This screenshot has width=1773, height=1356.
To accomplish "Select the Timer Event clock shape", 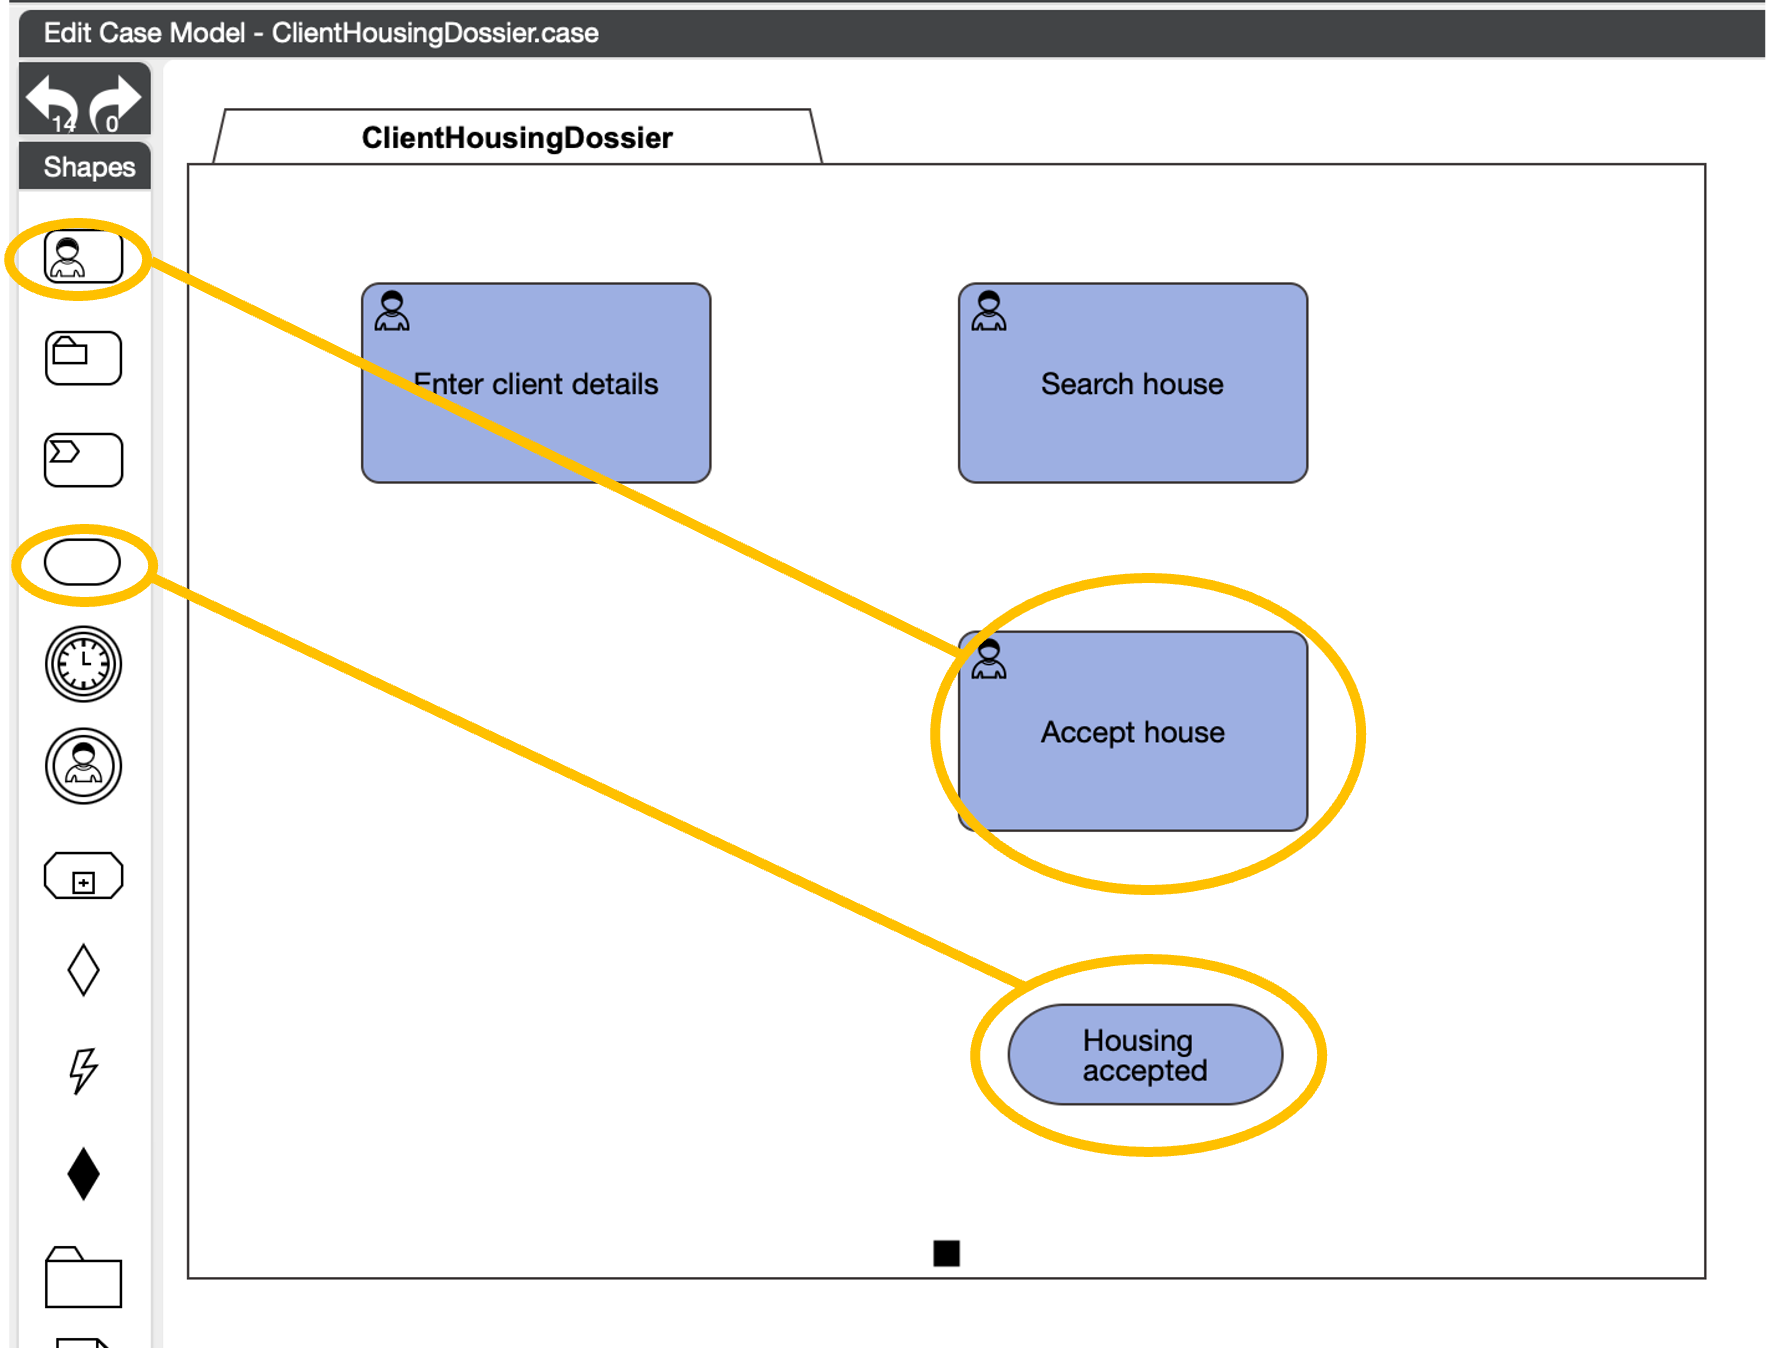I will [x=83, y=664].
